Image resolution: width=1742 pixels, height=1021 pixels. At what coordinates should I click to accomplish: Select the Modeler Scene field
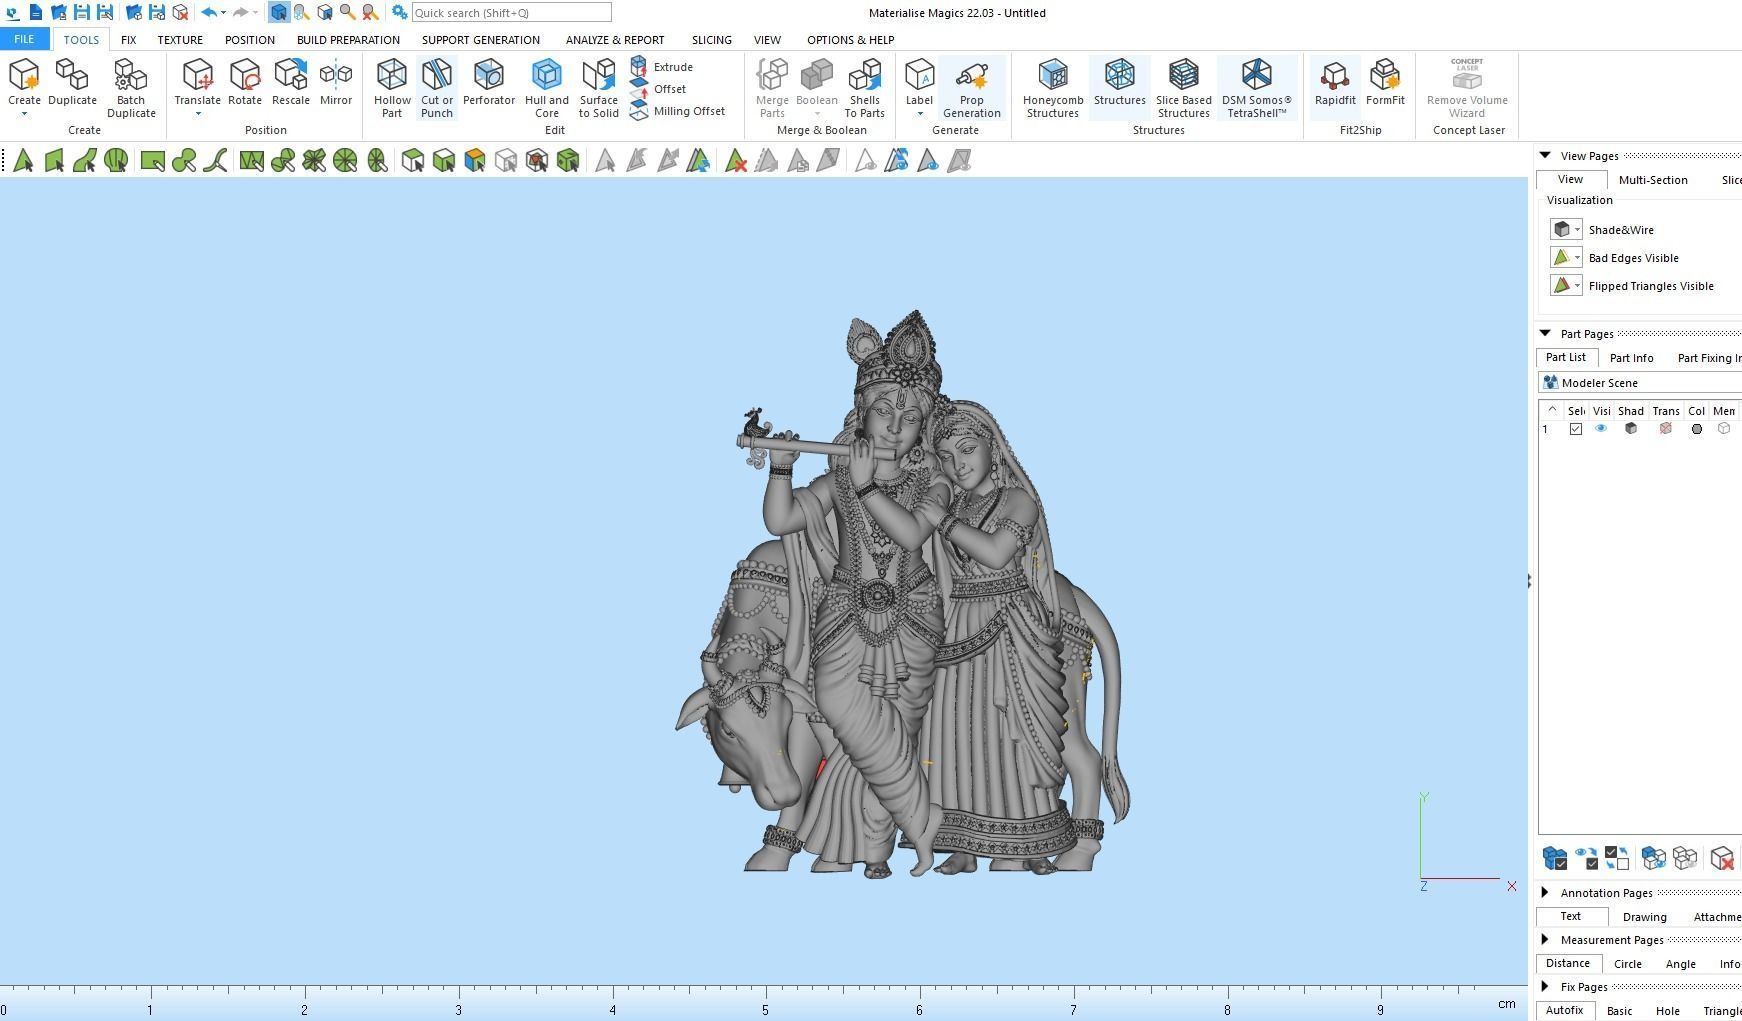tap(1640, 383)
